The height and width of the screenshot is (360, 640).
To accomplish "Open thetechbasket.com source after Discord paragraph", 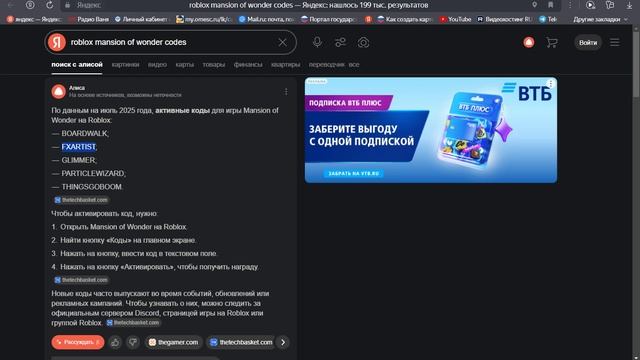I will pos(133,323).
